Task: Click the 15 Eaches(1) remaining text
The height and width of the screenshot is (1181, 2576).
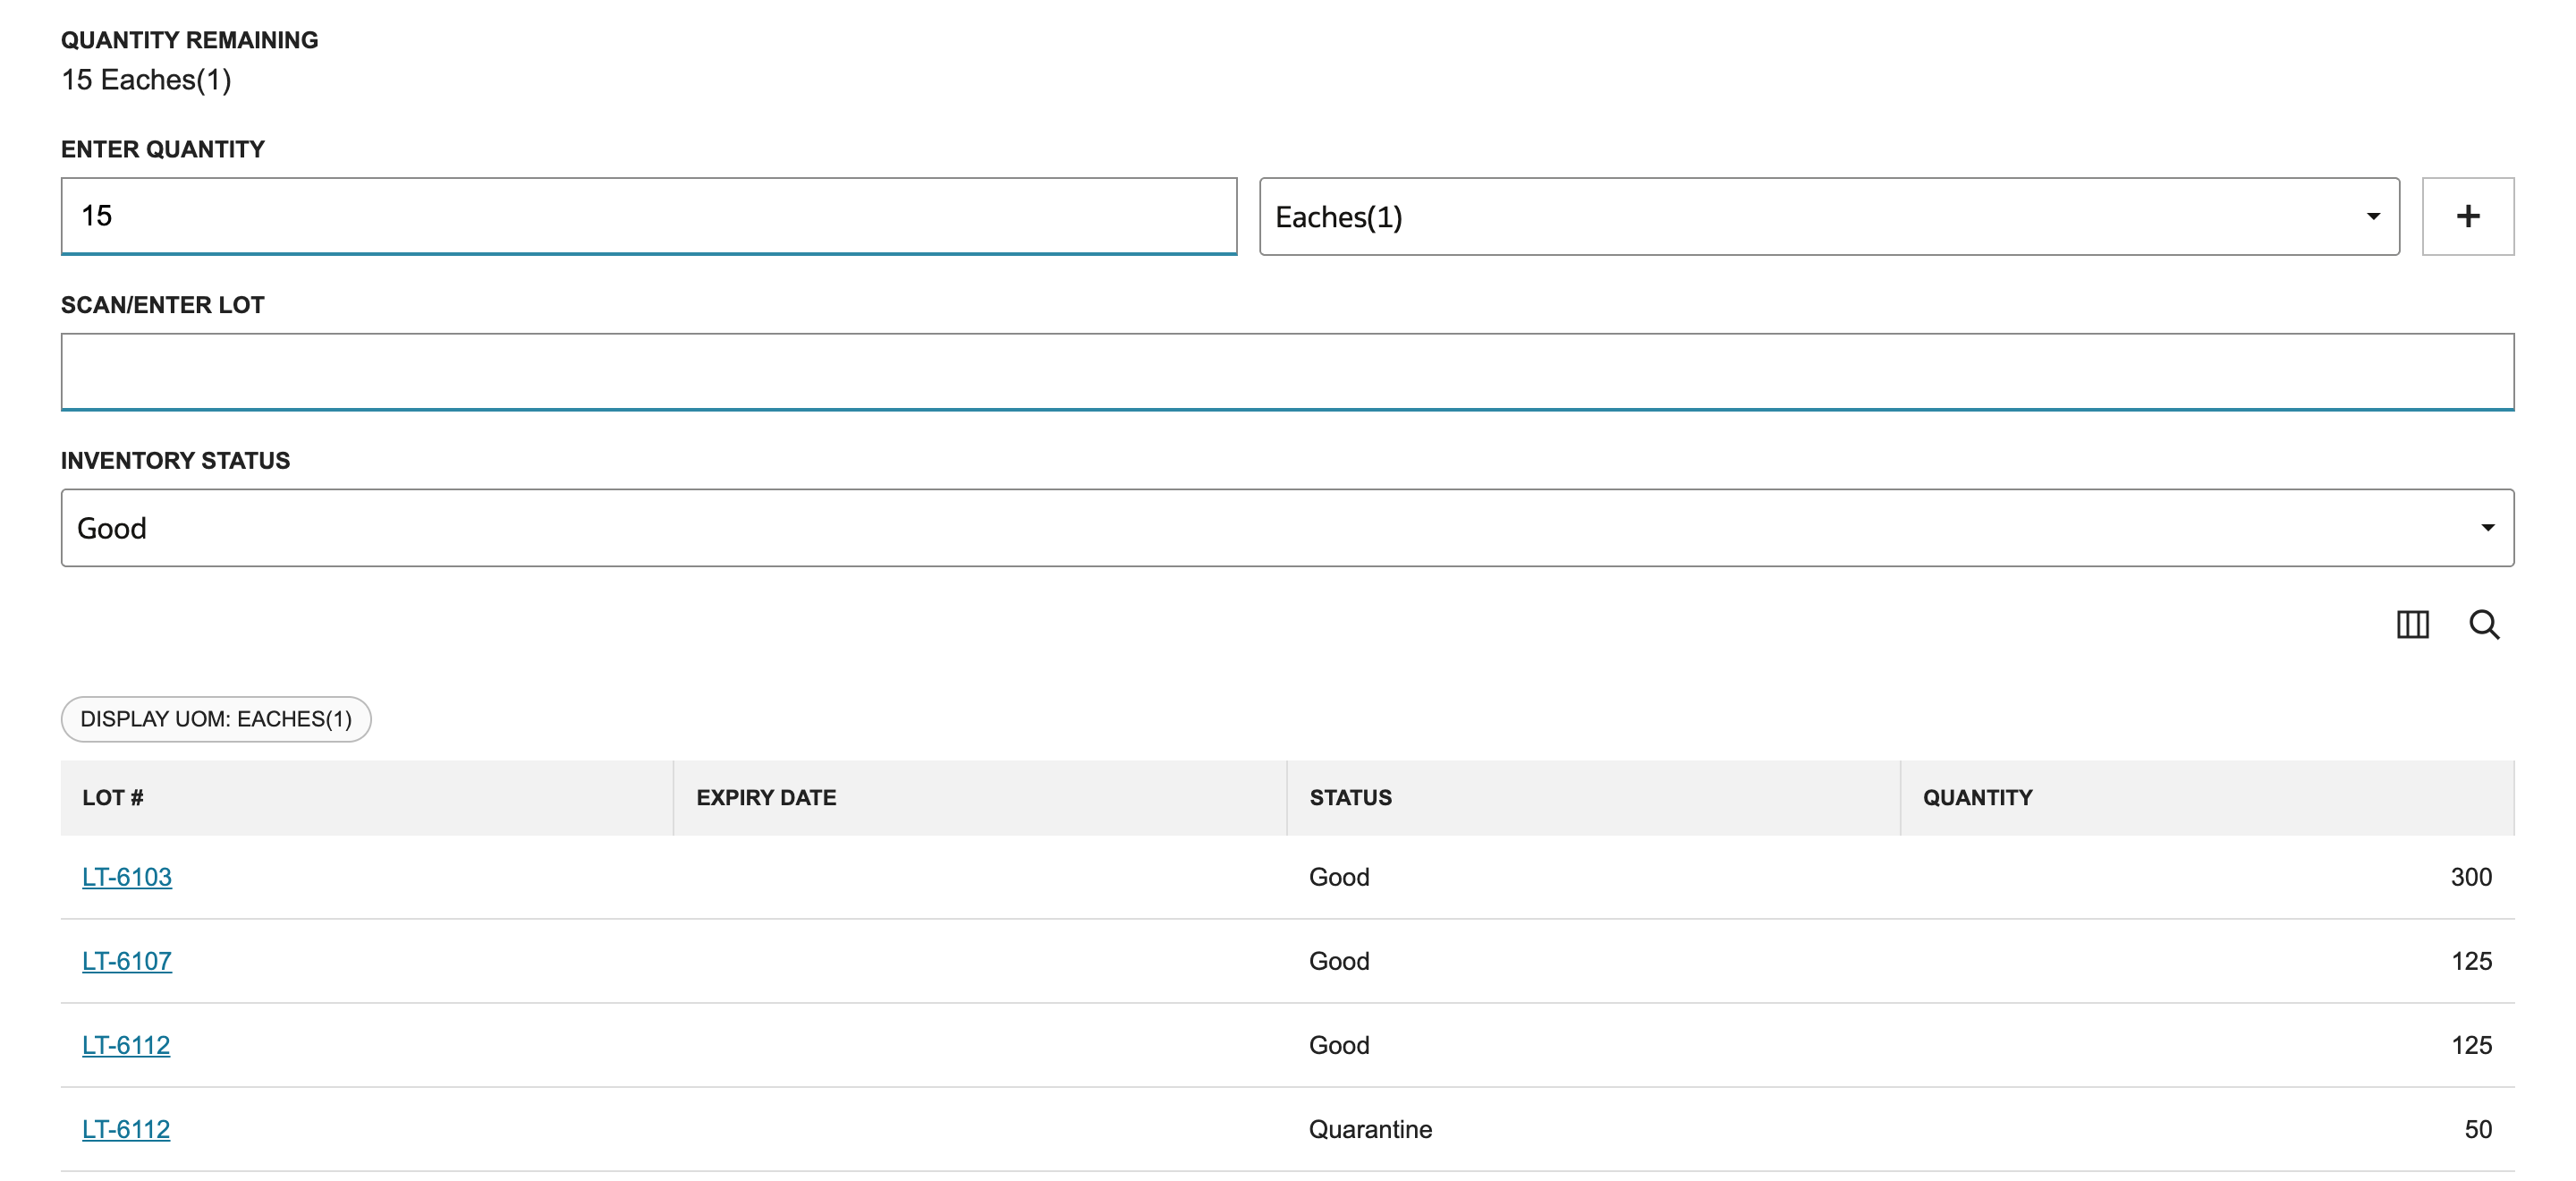Action: [x=146, y=80]
